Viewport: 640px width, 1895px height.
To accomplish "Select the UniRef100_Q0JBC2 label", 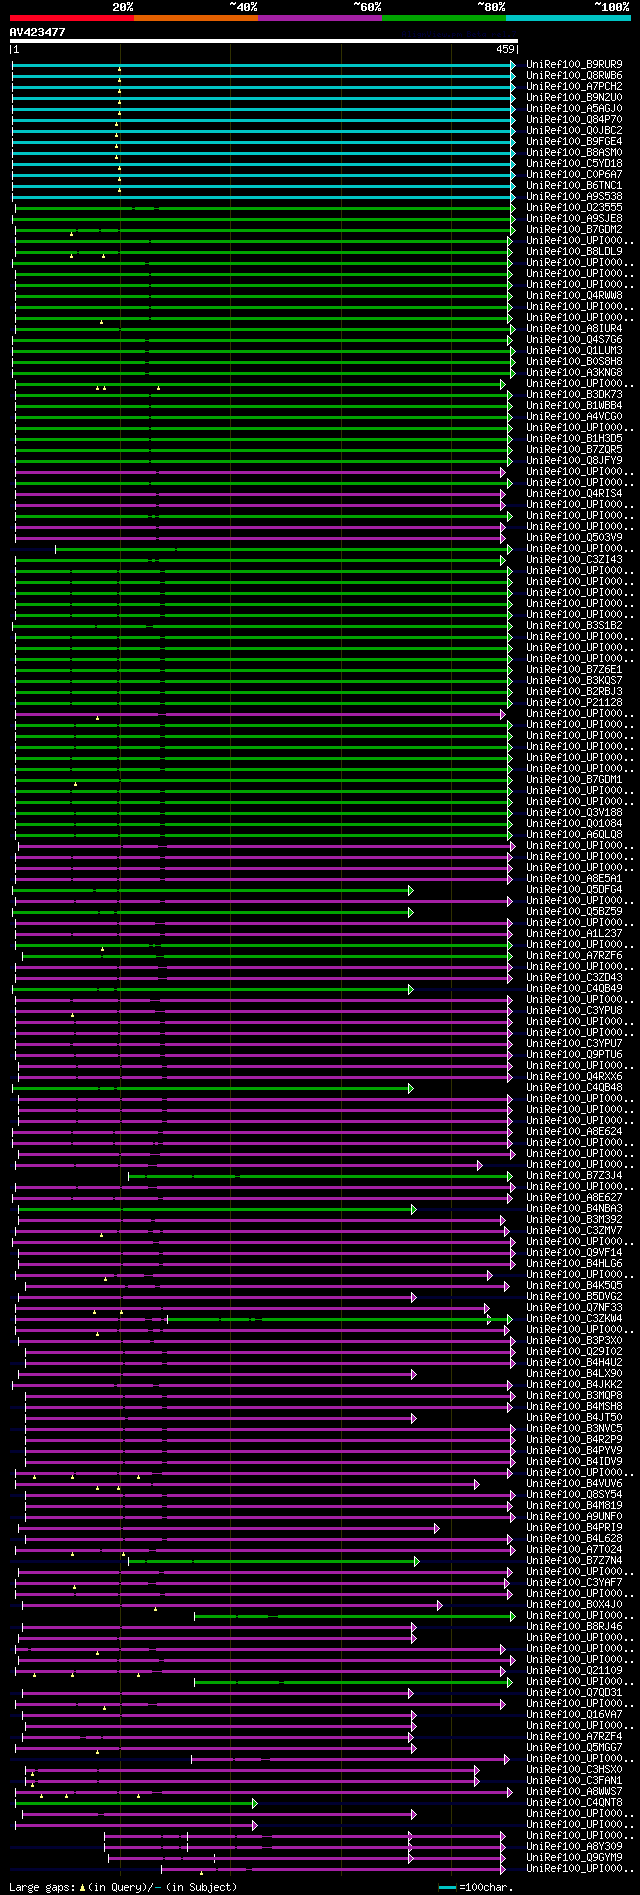I will point(574,131).
